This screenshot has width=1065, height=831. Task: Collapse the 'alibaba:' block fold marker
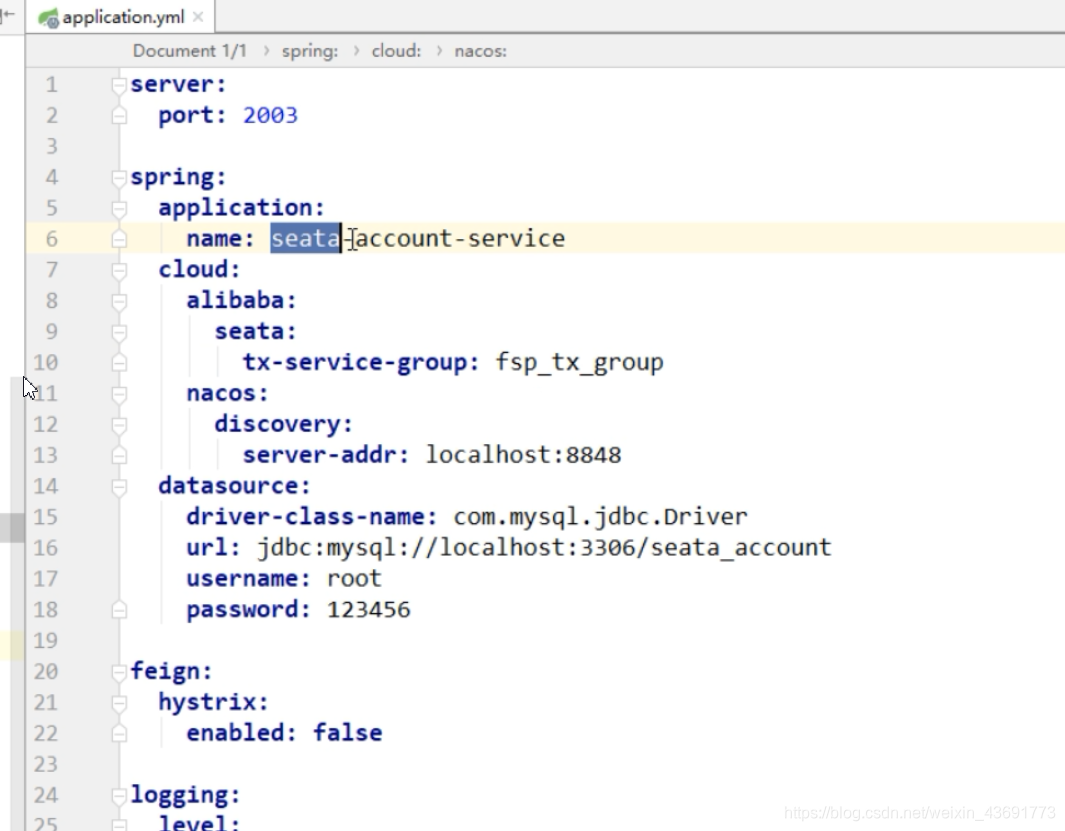pos(119,301)
